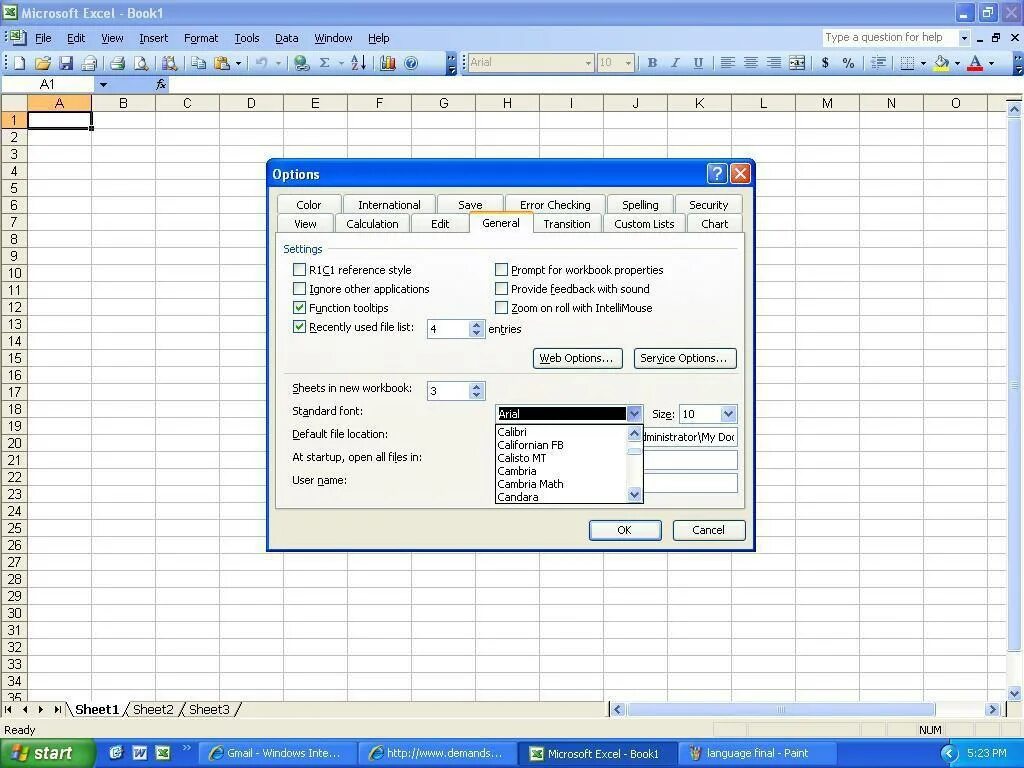Toggle Underline formatting in the toolbar
The width and height of the screenshot is (1024, 768).
pyautogui.click(x=698, y=63)
